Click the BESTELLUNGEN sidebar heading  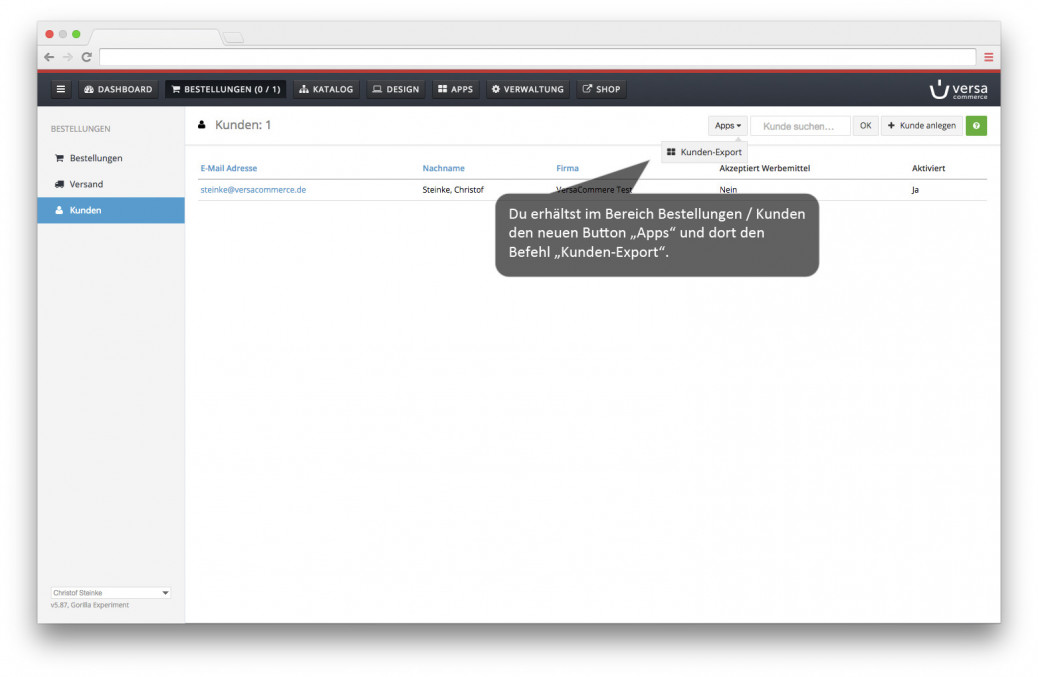(x=81, y=129)
